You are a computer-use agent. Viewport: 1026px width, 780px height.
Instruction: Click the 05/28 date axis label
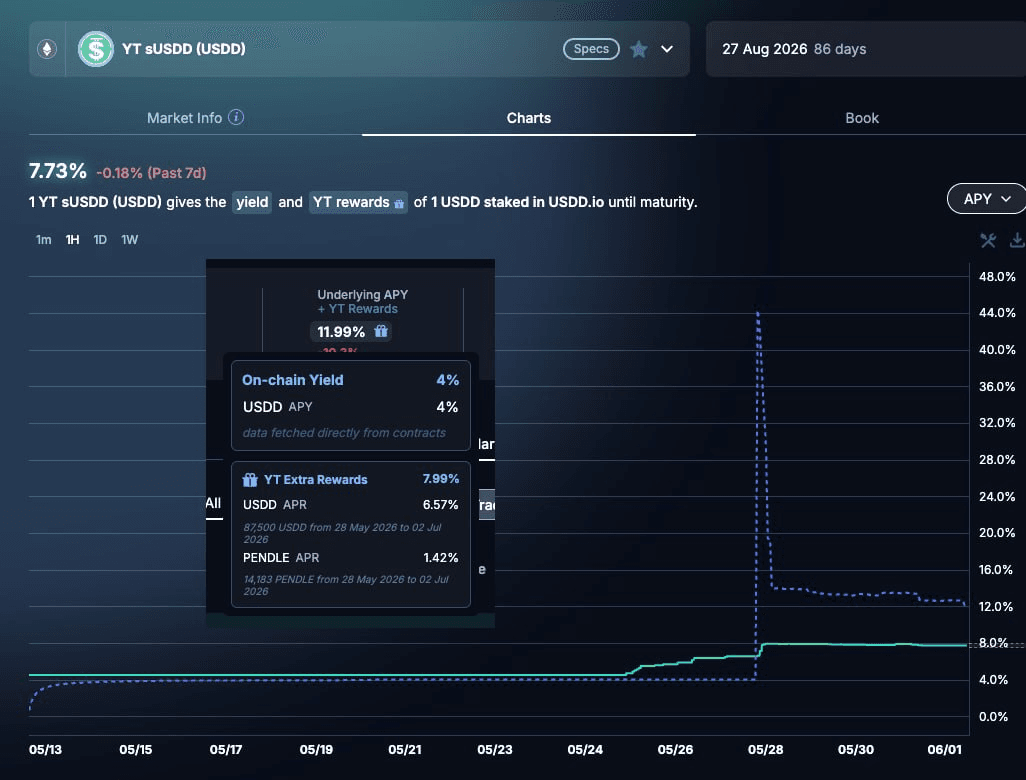pyautogui.click(x=766, y=750)
